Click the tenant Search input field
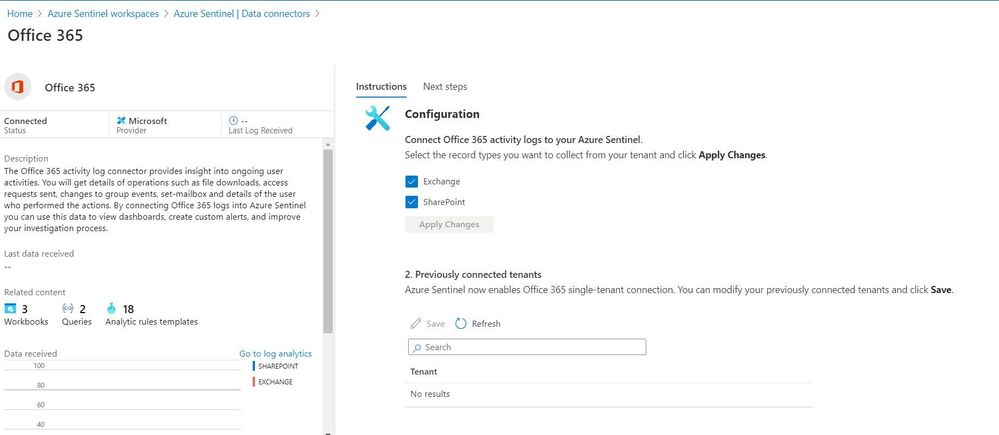Screen dimensions: 999x435 pos(527,347)
